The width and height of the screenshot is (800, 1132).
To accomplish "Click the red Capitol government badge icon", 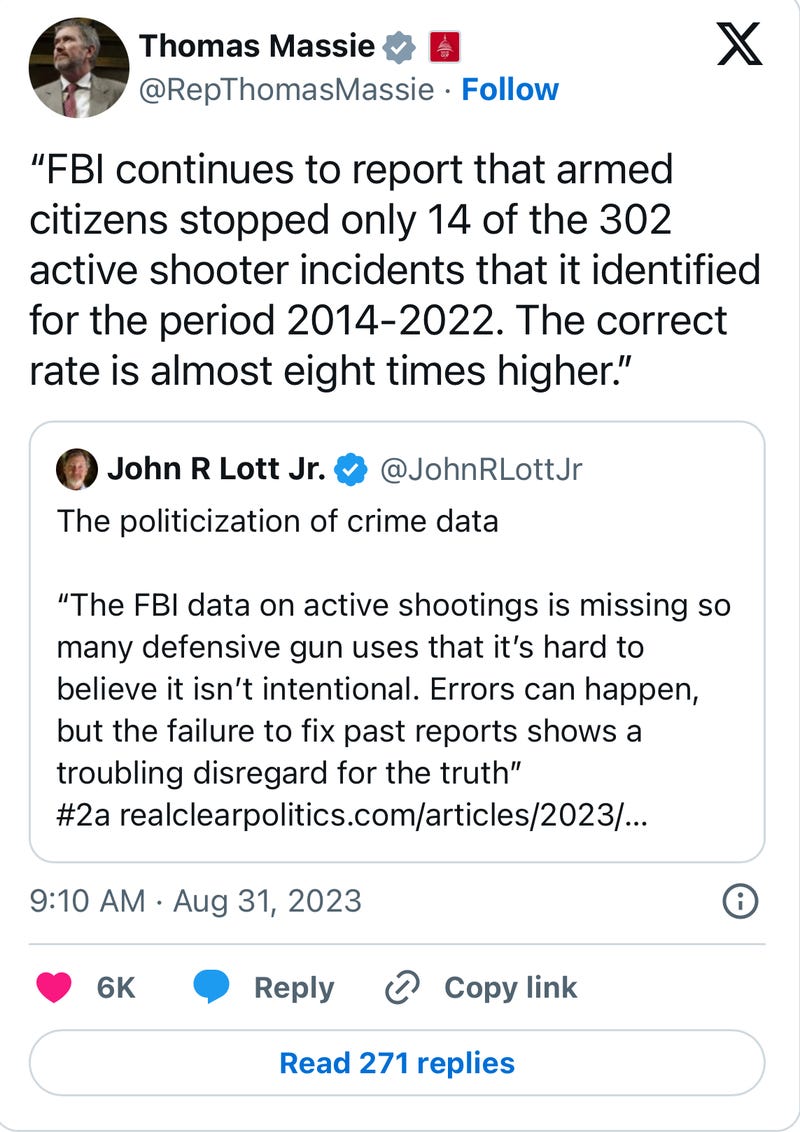I will coord(445,47).
